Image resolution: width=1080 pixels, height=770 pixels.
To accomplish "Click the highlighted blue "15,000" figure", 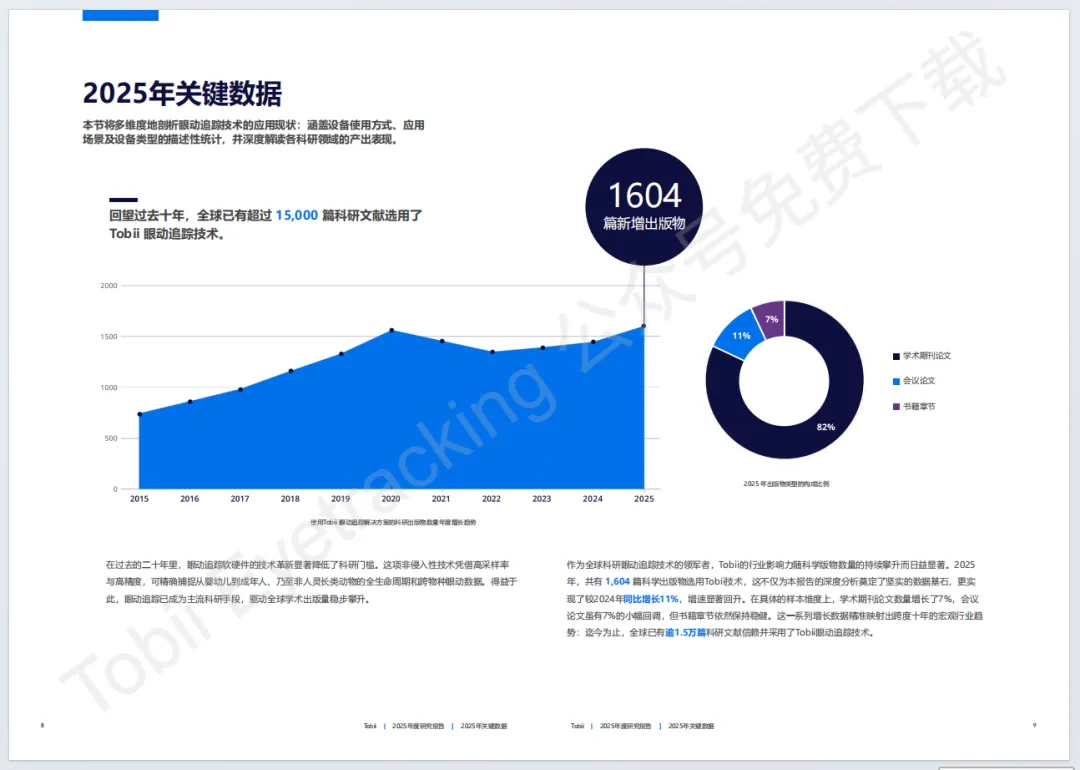I will tap(297, 216).
